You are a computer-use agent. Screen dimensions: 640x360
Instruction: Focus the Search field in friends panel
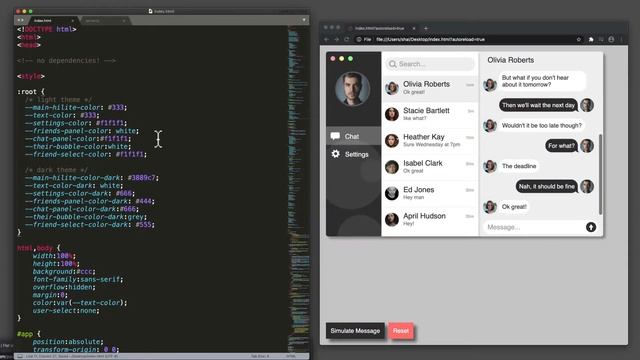click(430, 64)
